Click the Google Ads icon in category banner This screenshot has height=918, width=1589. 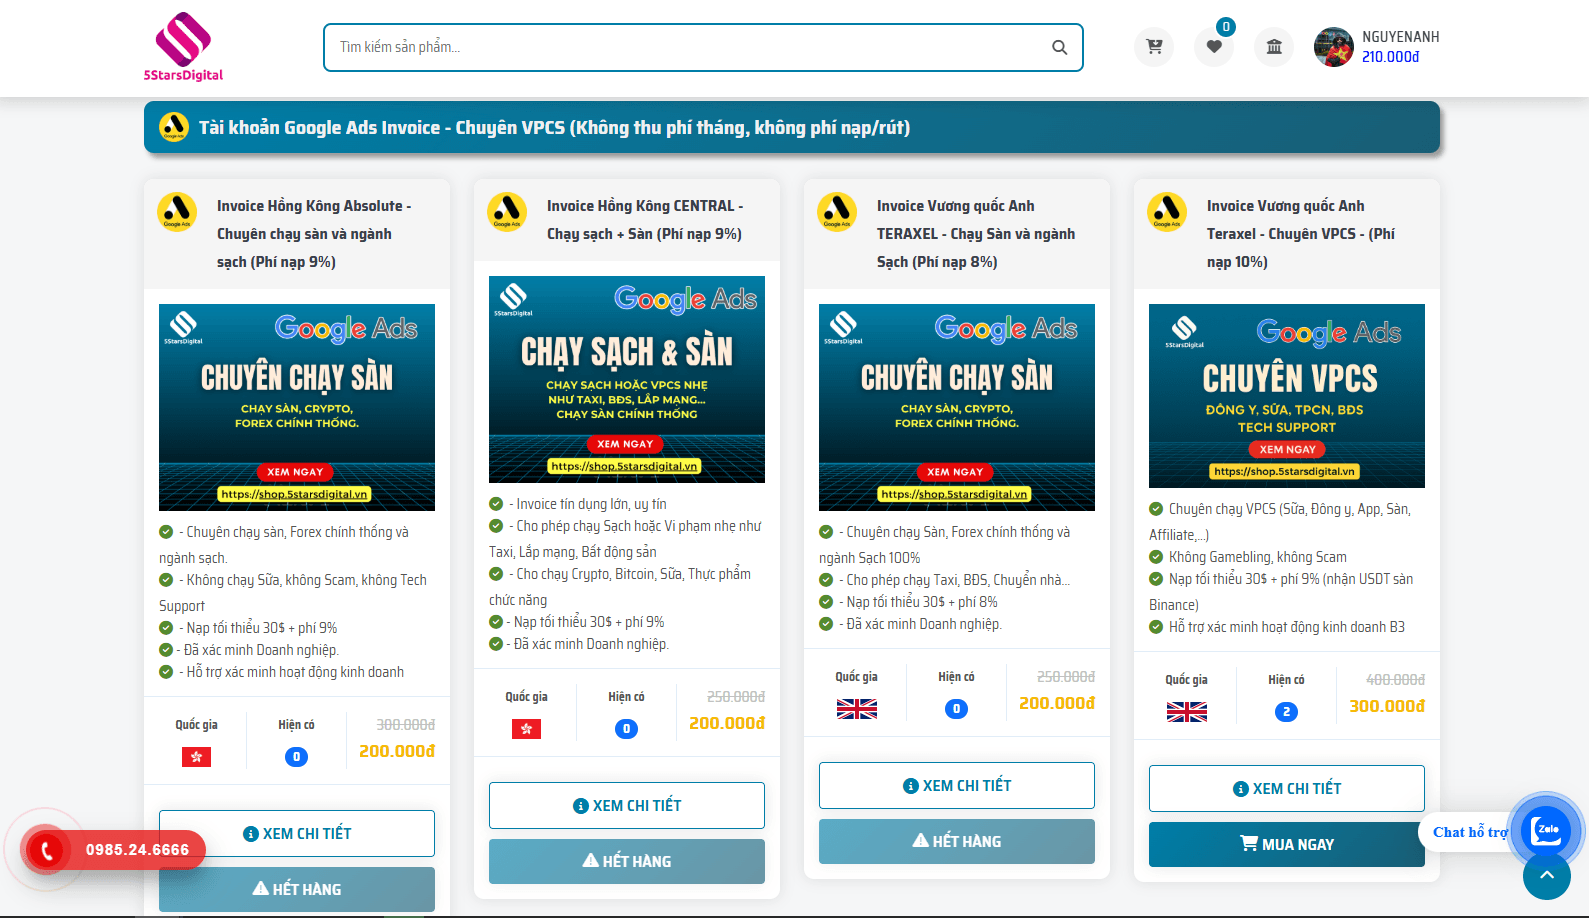(174, 127)
